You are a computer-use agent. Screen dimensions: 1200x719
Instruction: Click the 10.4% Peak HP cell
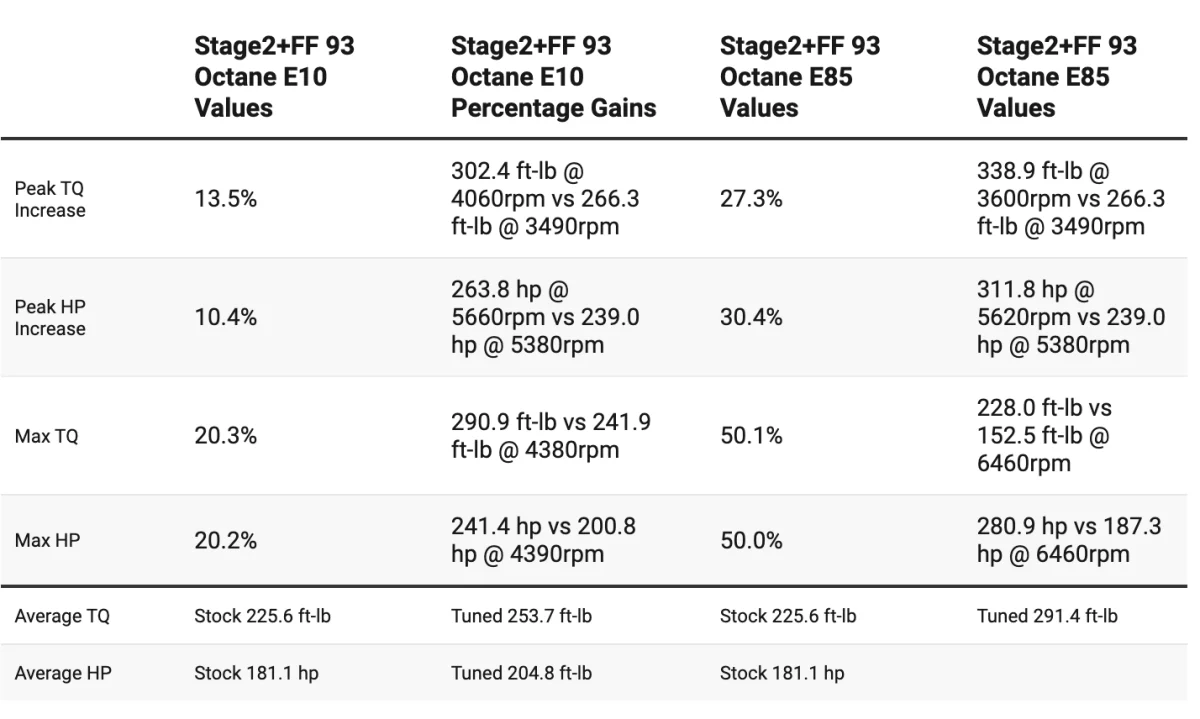[x=225, y=317]
